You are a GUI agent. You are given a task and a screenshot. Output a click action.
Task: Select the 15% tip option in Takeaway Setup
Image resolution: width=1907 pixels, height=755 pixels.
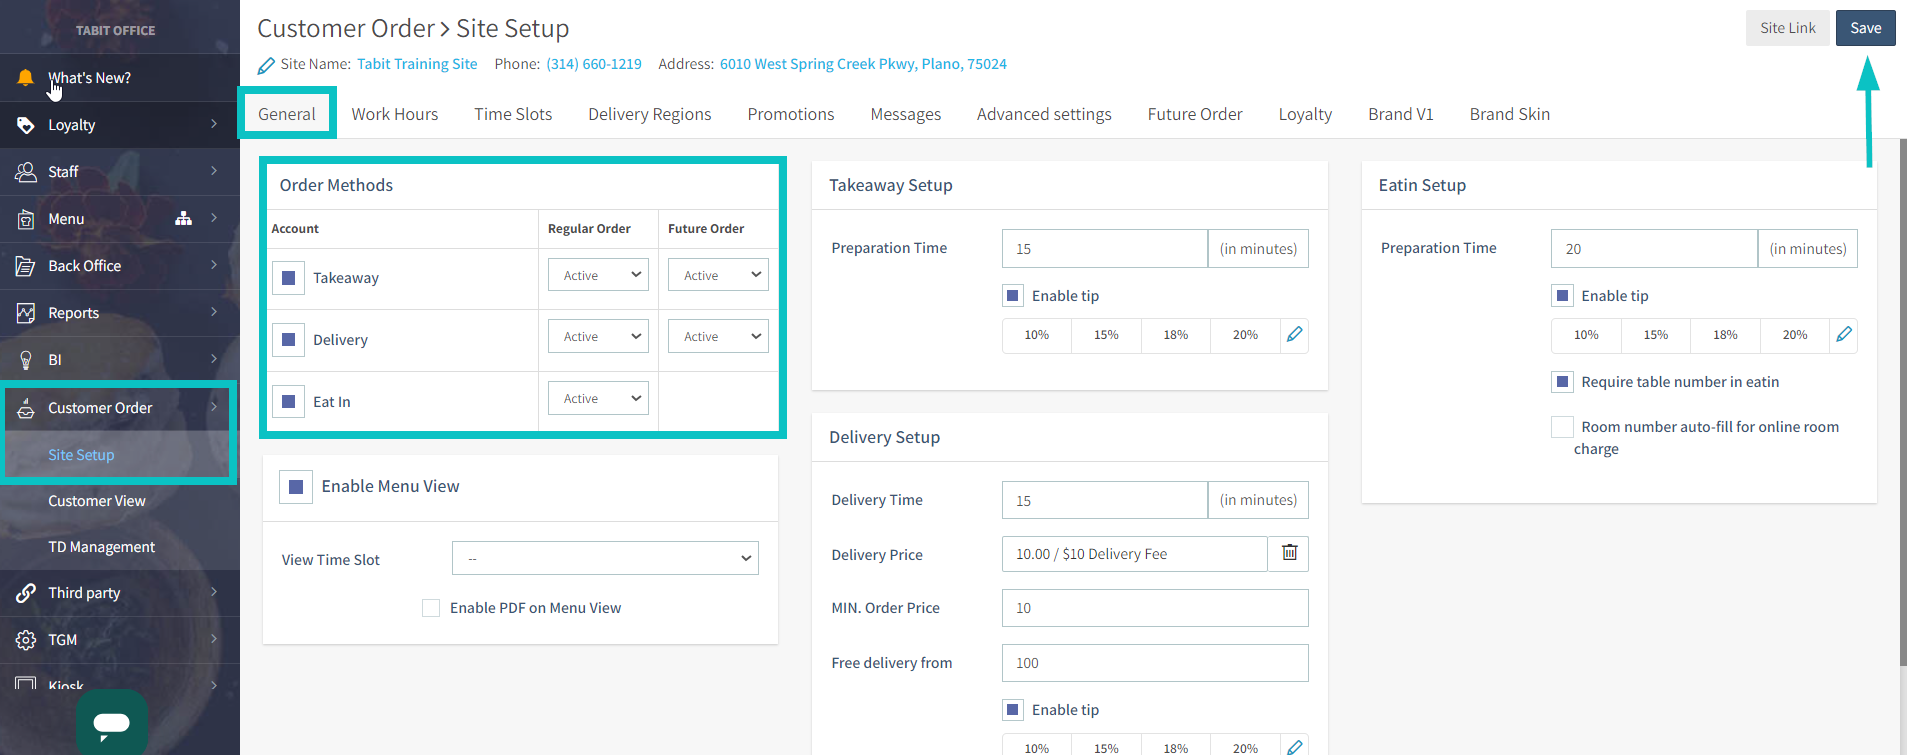click(x=1106, y=335)
